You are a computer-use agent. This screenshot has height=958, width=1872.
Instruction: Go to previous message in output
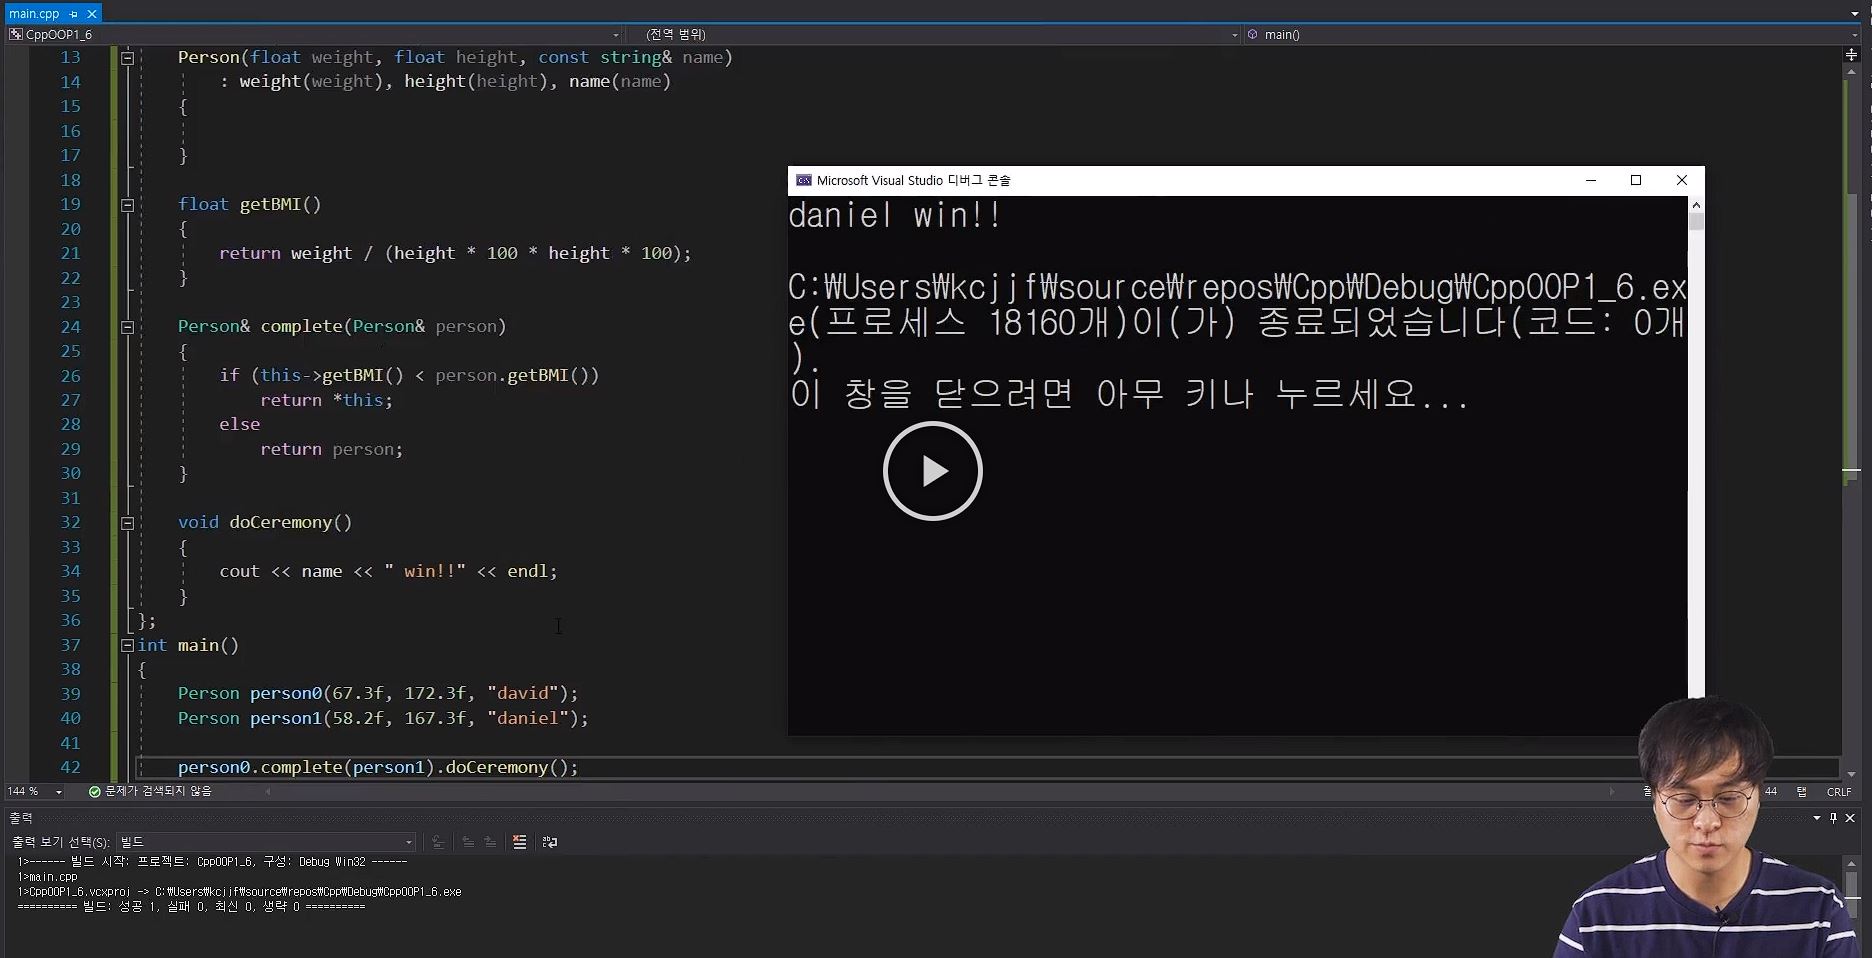468,842
